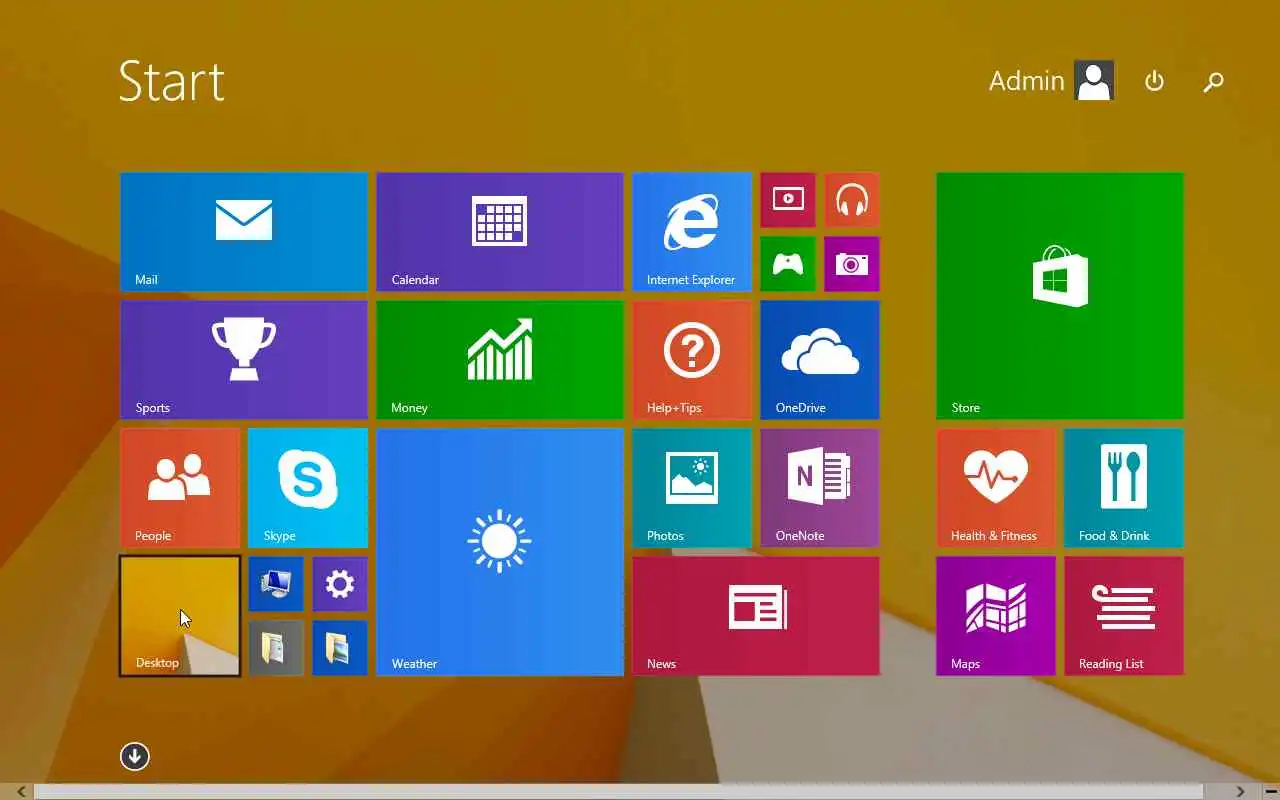Open the Mail tile
This screenshot has height=800, width=1280.
[x=244, y=232]
